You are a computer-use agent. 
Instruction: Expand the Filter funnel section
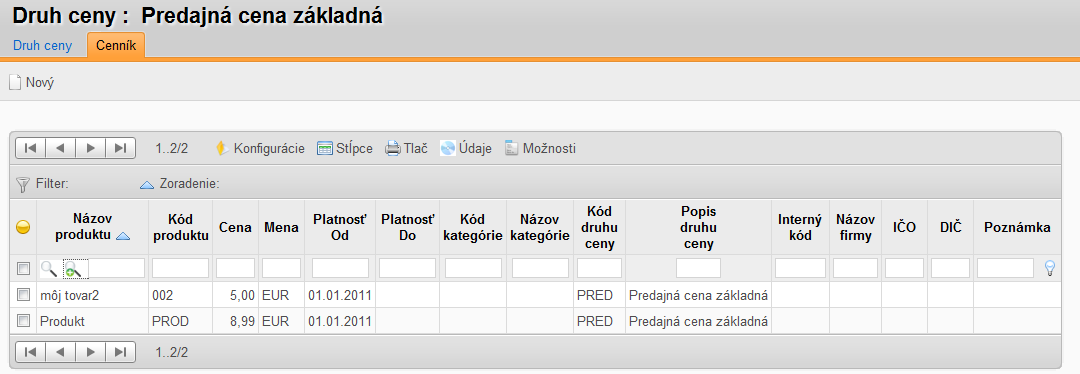tap(23, 184)
